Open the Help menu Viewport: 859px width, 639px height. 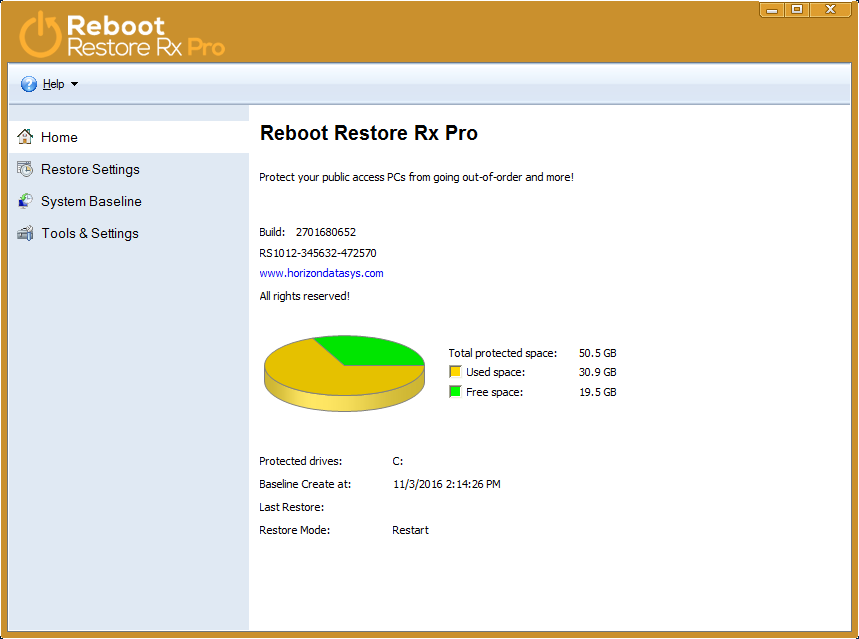[x=52, y=83]
